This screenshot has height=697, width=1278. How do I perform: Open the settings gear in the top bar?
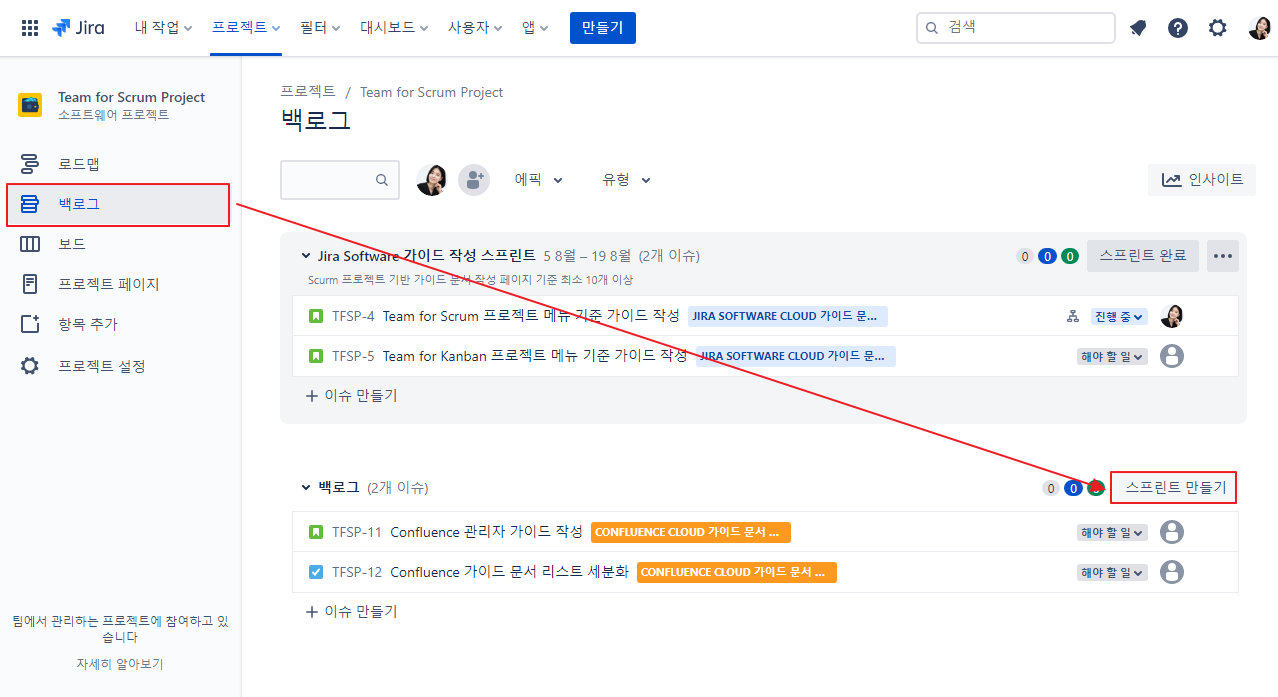tap(1217, 28)
